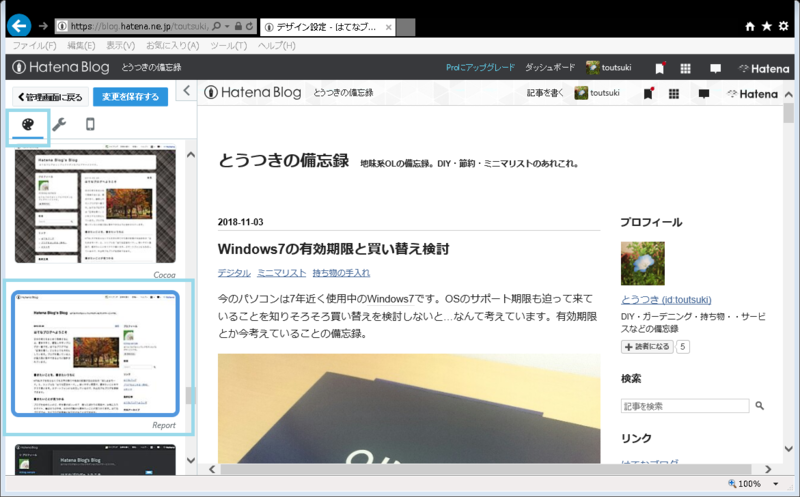Viewport: 800px width, 497px height.
Task: Click 記事を書く in preview header
Action: click(545, 93)
